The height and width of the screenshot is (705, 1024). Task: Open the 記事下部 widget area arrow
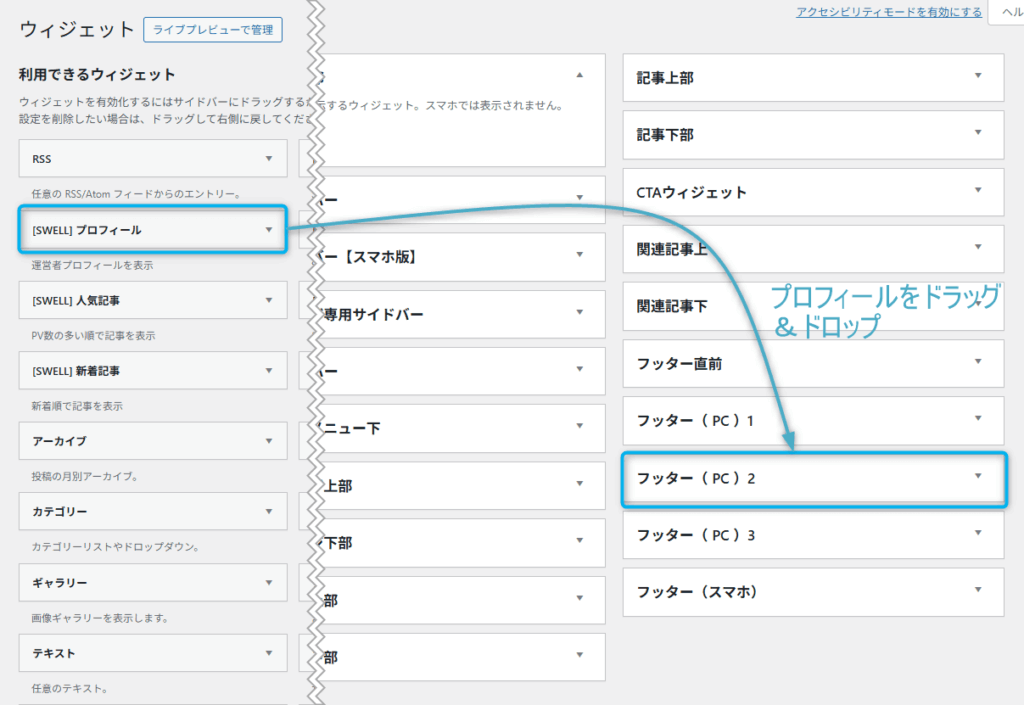click(978, 133)
